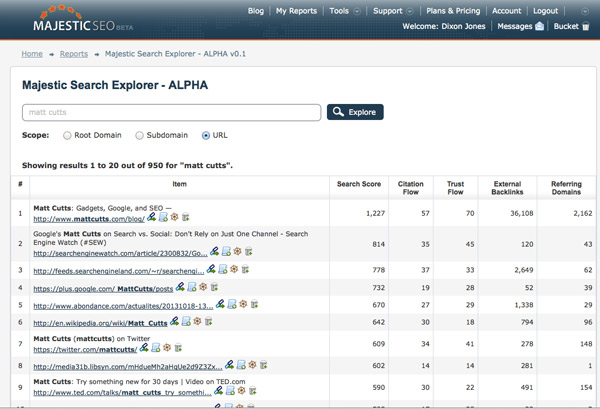Image resolution: width=600 pixels, height=409 pixels.
Task: Click the create-report document icon for mattcutts.com/blog
Action: click(x=163, y=217)
